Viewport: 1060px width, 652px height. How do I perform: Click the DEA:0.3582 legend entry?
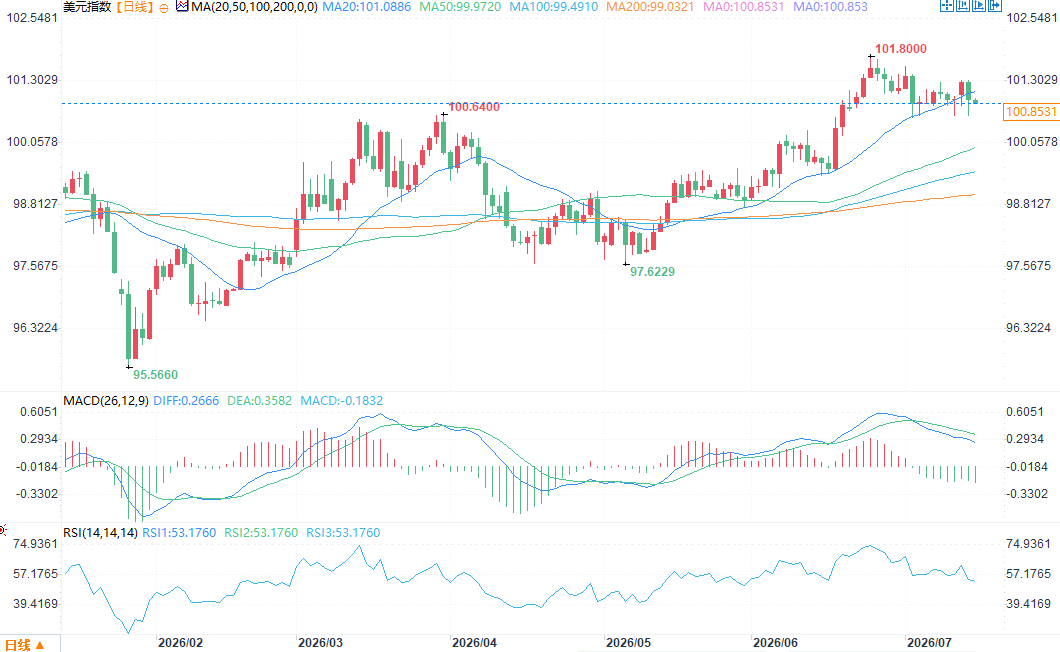click(260, 400)
